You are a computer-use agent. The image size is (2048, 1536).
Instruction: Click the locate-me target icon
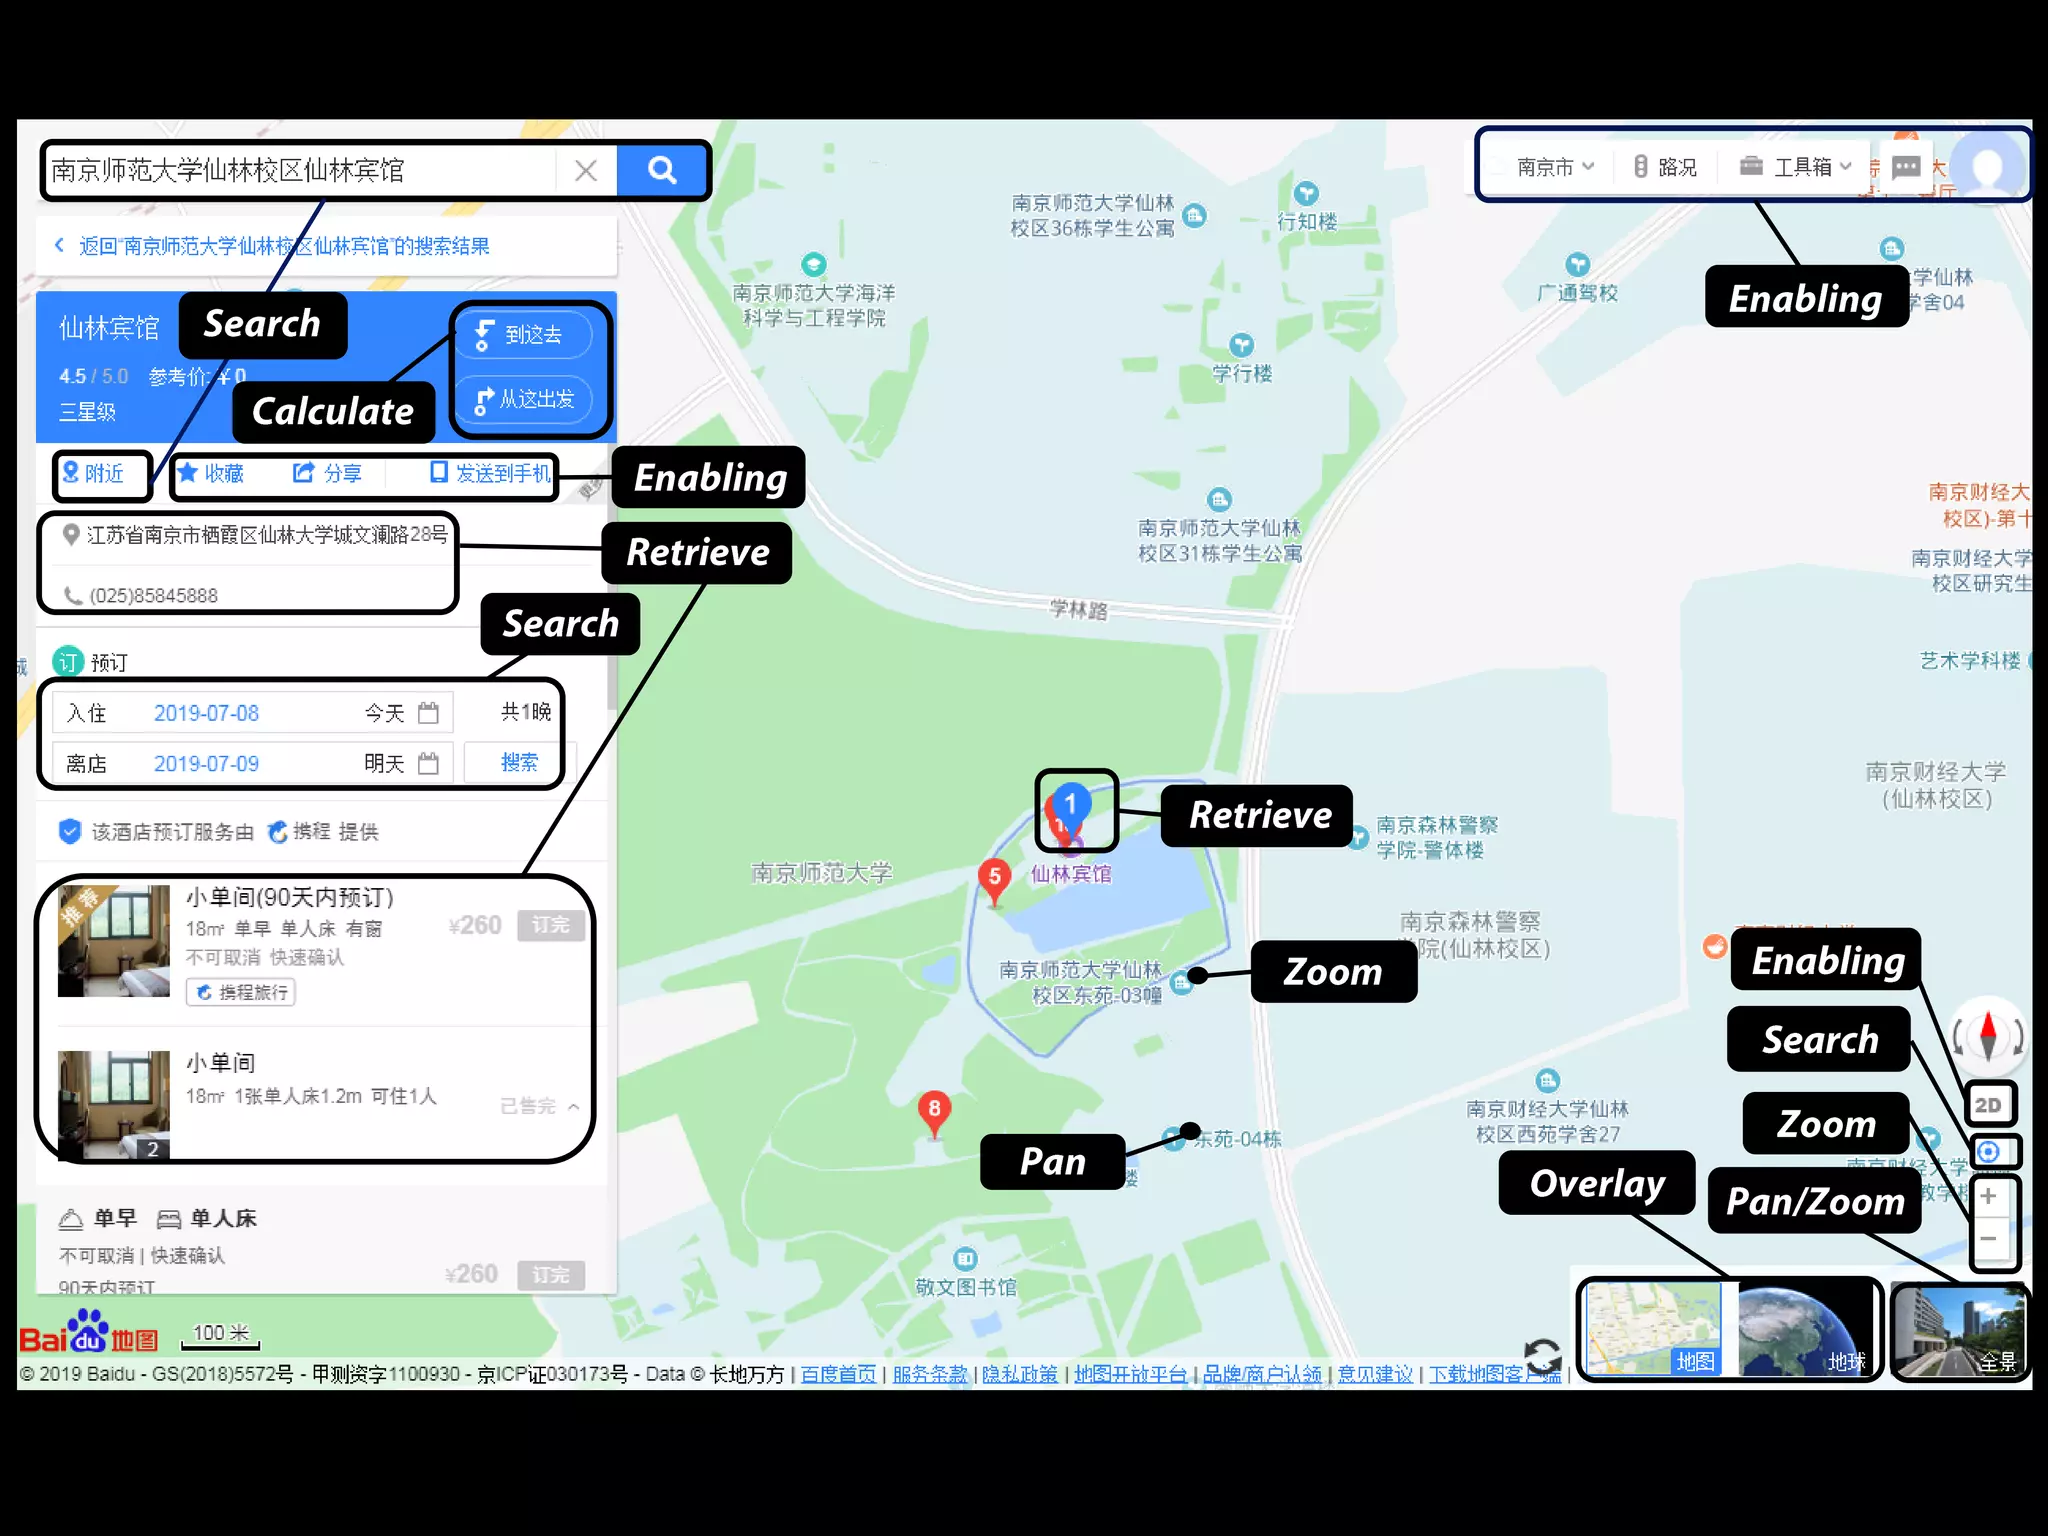click(x=1988, y=1151)
